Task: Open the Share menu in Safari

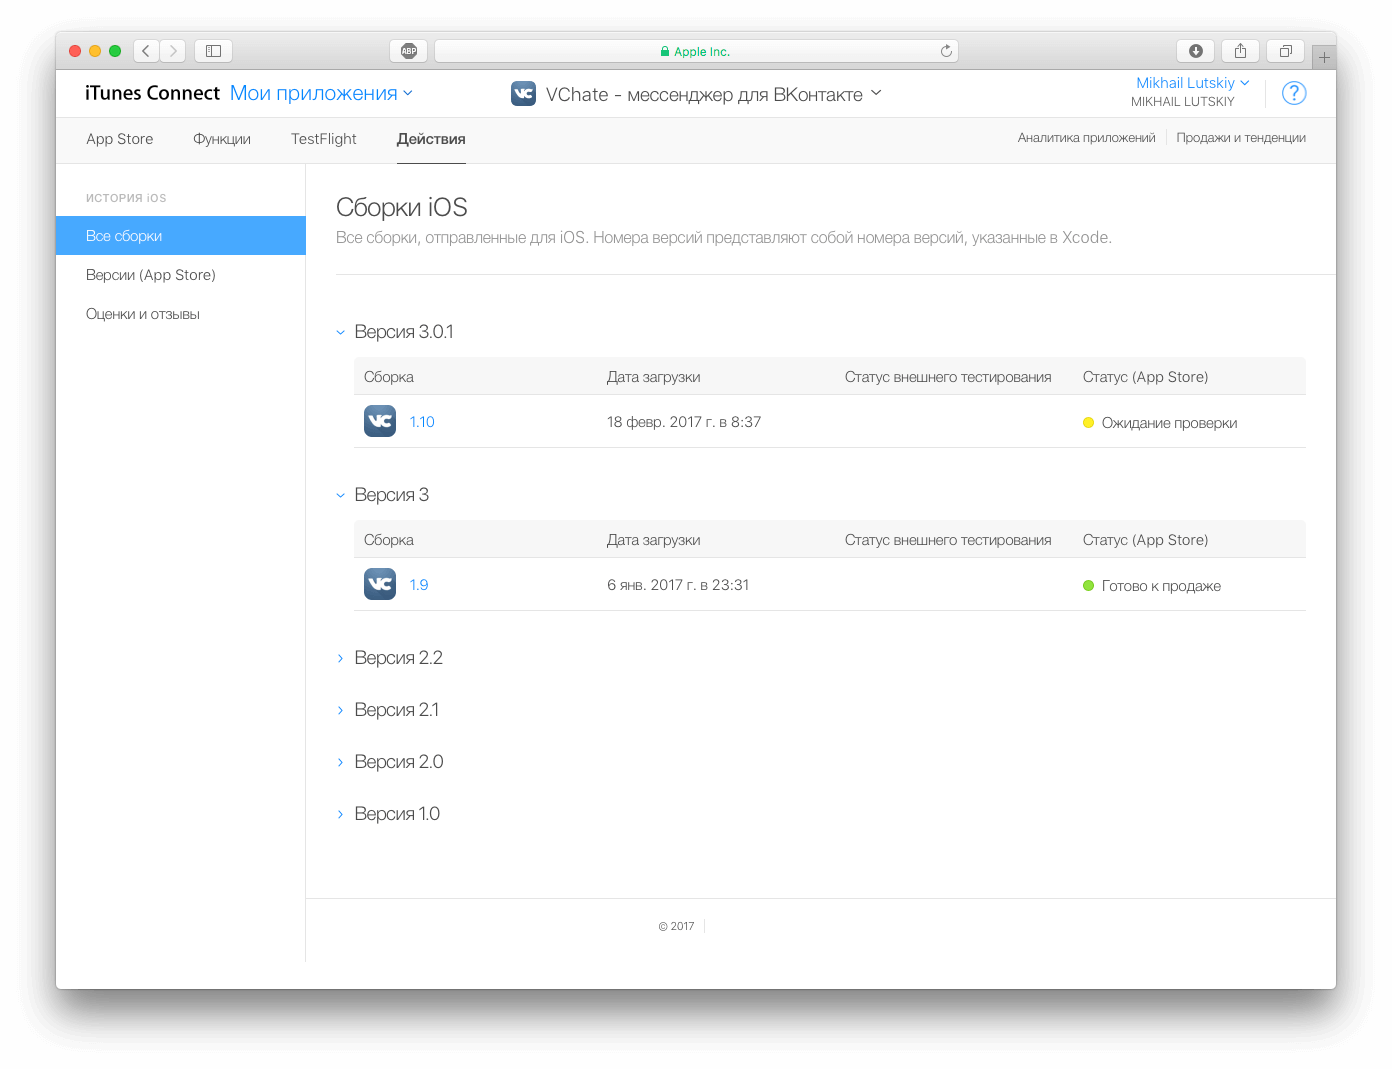Action: point(1240,51)
